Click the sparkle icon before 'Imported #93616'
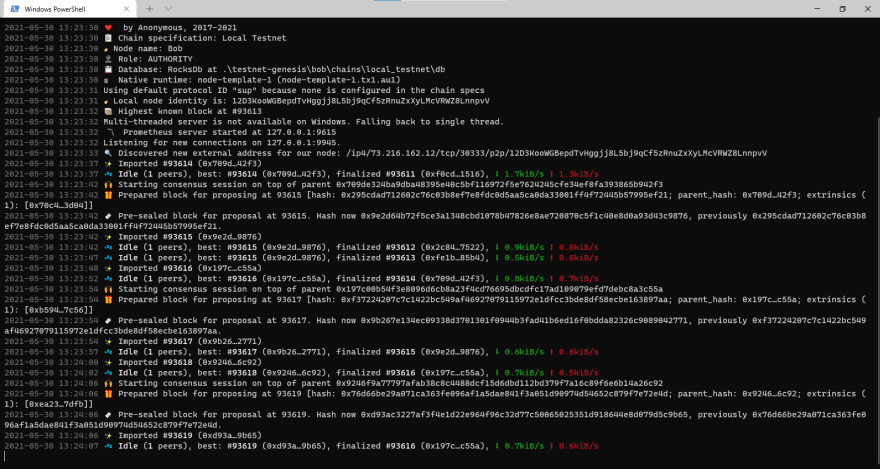 pyautogui.click(x=108, y=269)
